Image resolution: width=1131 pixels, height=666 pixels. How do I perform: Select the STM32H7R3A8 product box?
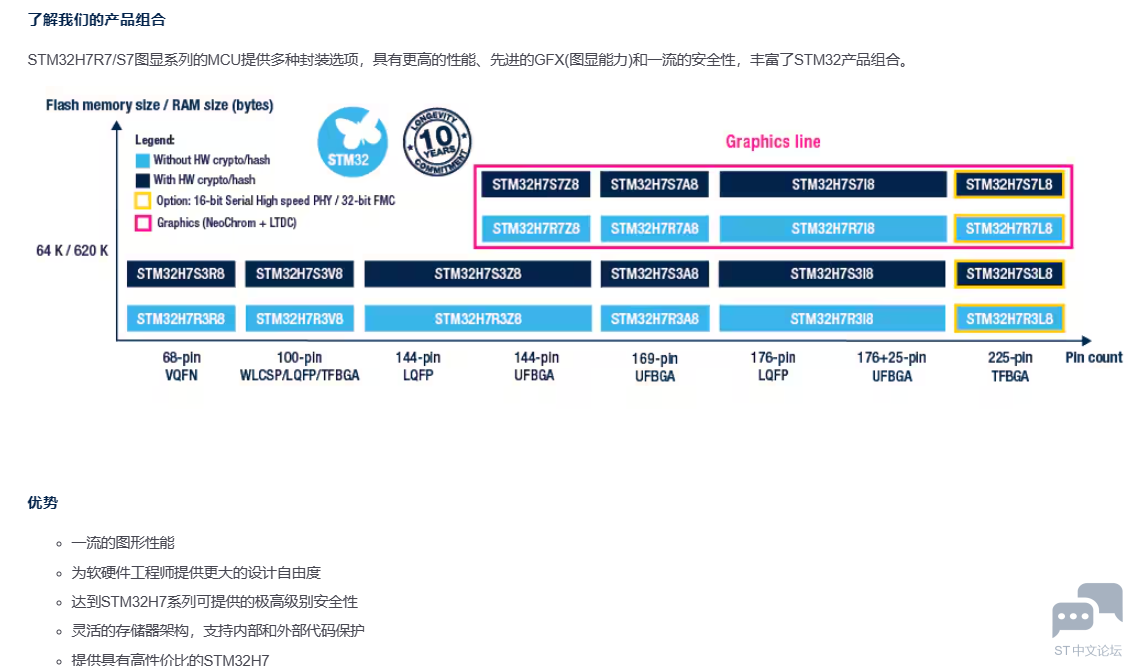(654, 319)
